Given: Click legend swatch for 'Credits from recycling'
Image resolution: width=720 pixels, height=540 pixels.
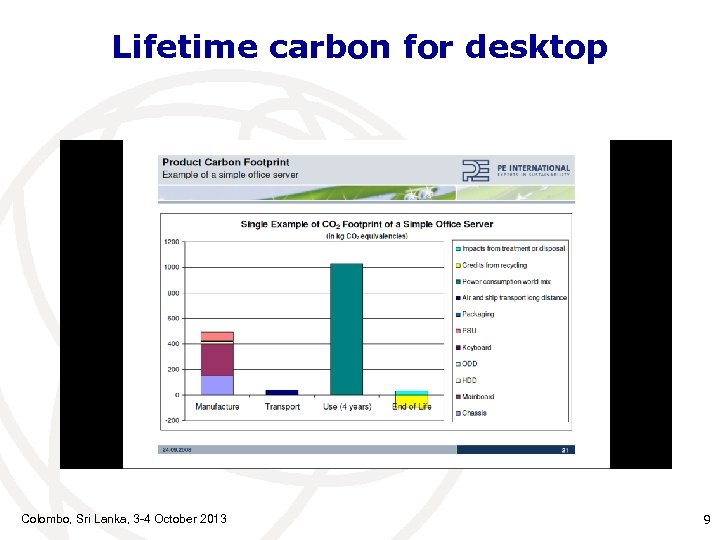Looking at the screenshot, I should coord(458,265).
